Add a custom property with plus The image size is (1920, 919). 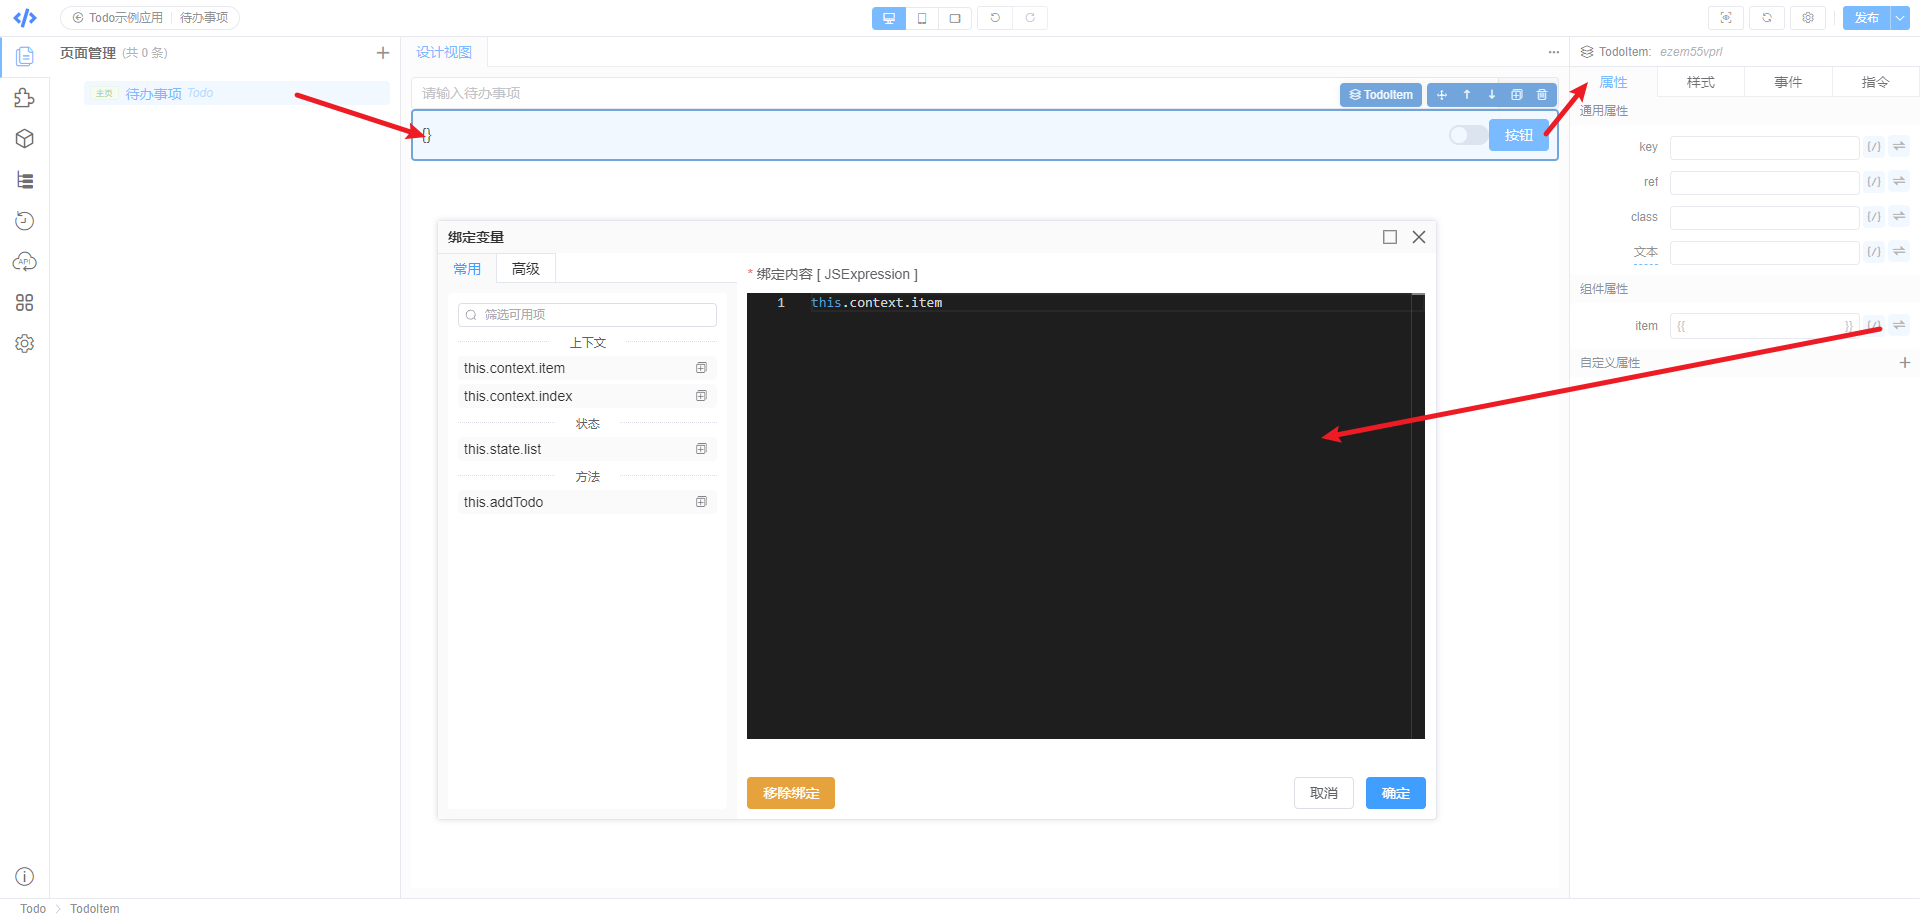pos(1904,363)
